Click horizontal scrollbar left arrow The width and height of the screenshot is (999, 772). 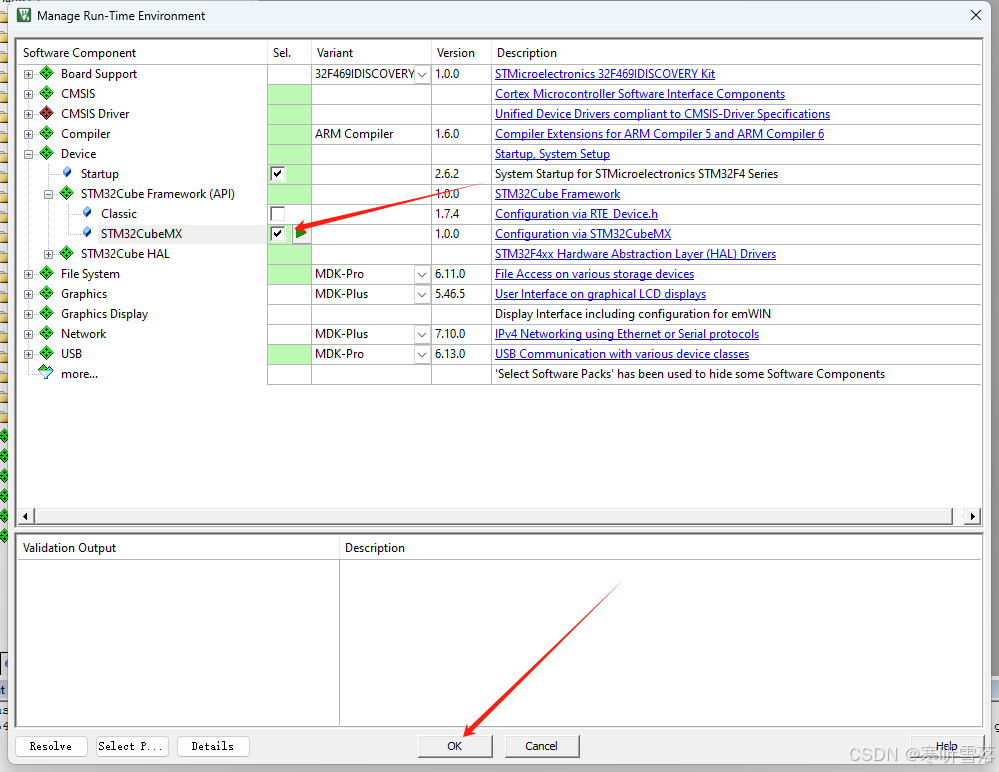(25, 516)
